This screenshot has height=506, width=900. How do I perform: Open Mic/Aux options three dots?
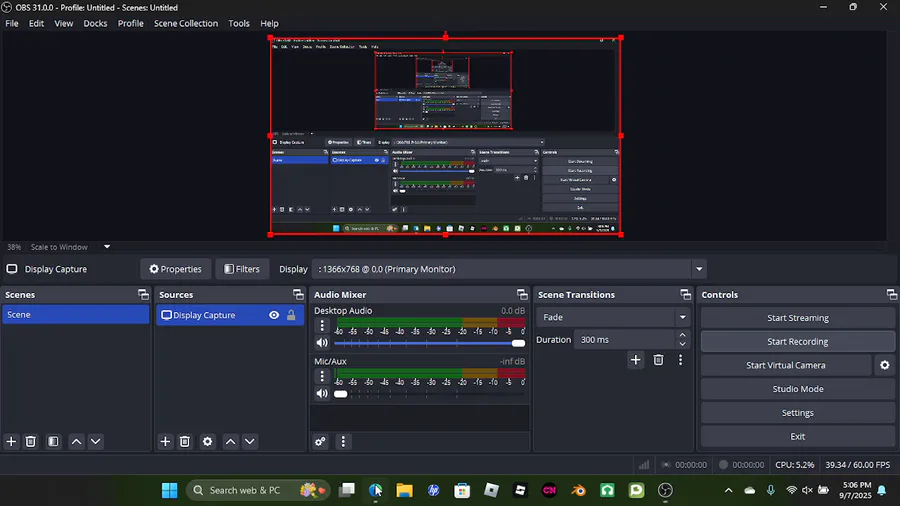[322, 376]
